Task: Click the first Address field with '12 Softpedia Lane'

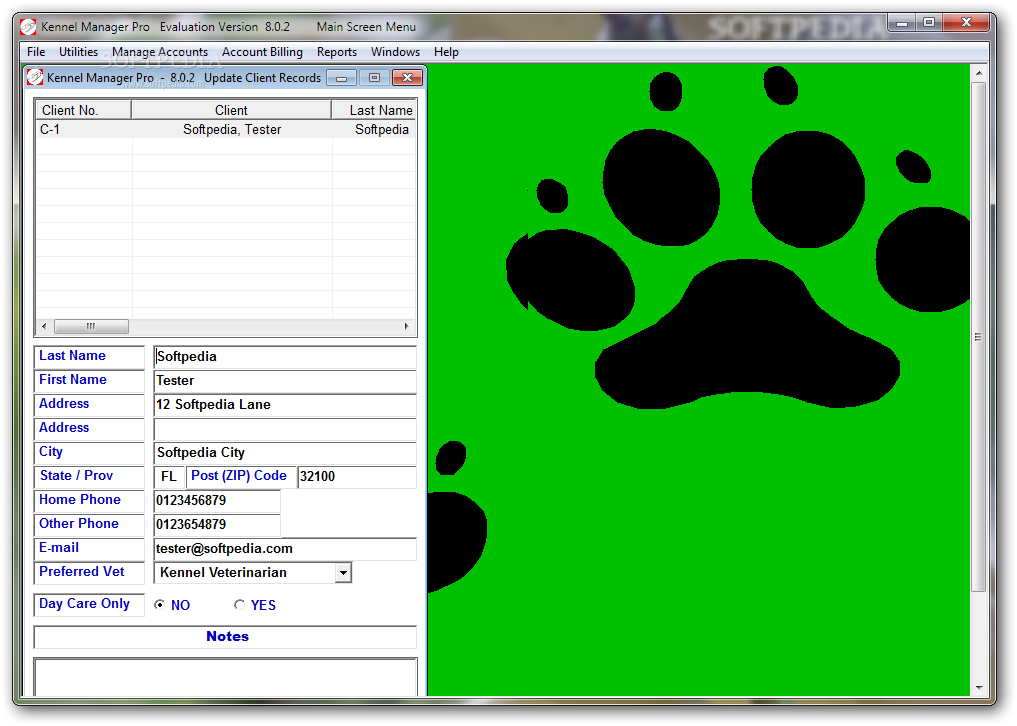Action: (285, 405)
